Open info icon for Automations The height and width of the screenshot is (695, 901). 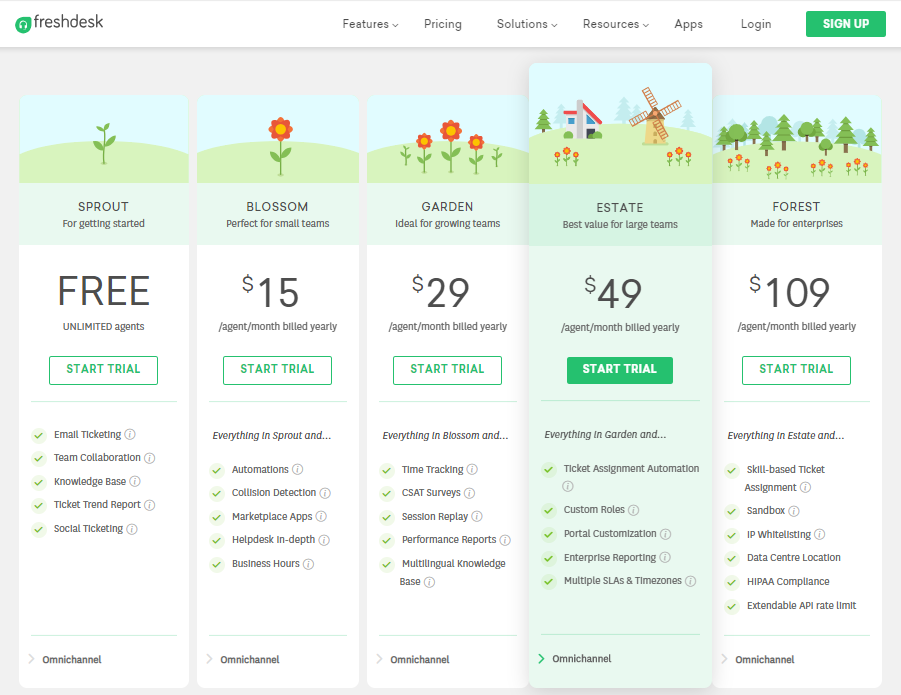297,469
